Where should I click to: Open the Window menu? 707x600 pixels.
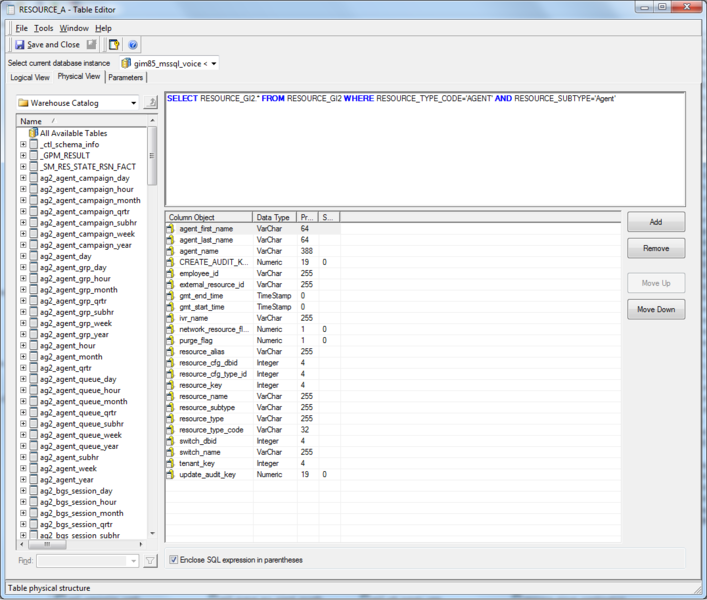tap(74, 28)
